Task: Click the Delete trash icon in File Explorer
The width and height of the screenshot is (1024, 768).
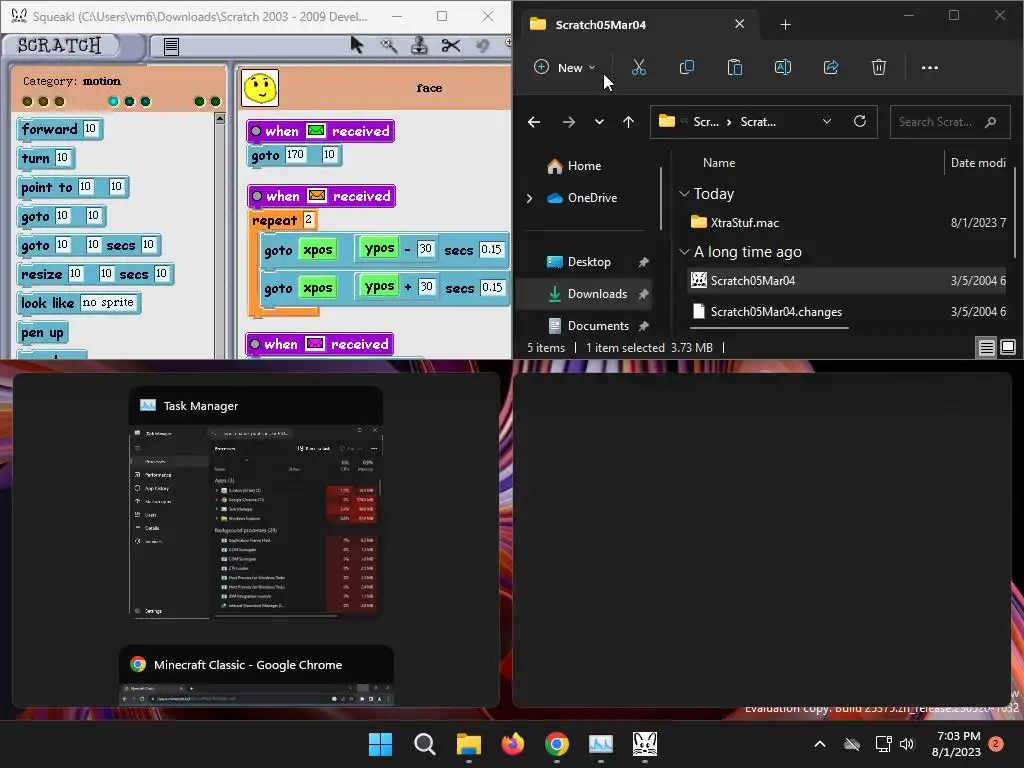Action: coord(879,67)
